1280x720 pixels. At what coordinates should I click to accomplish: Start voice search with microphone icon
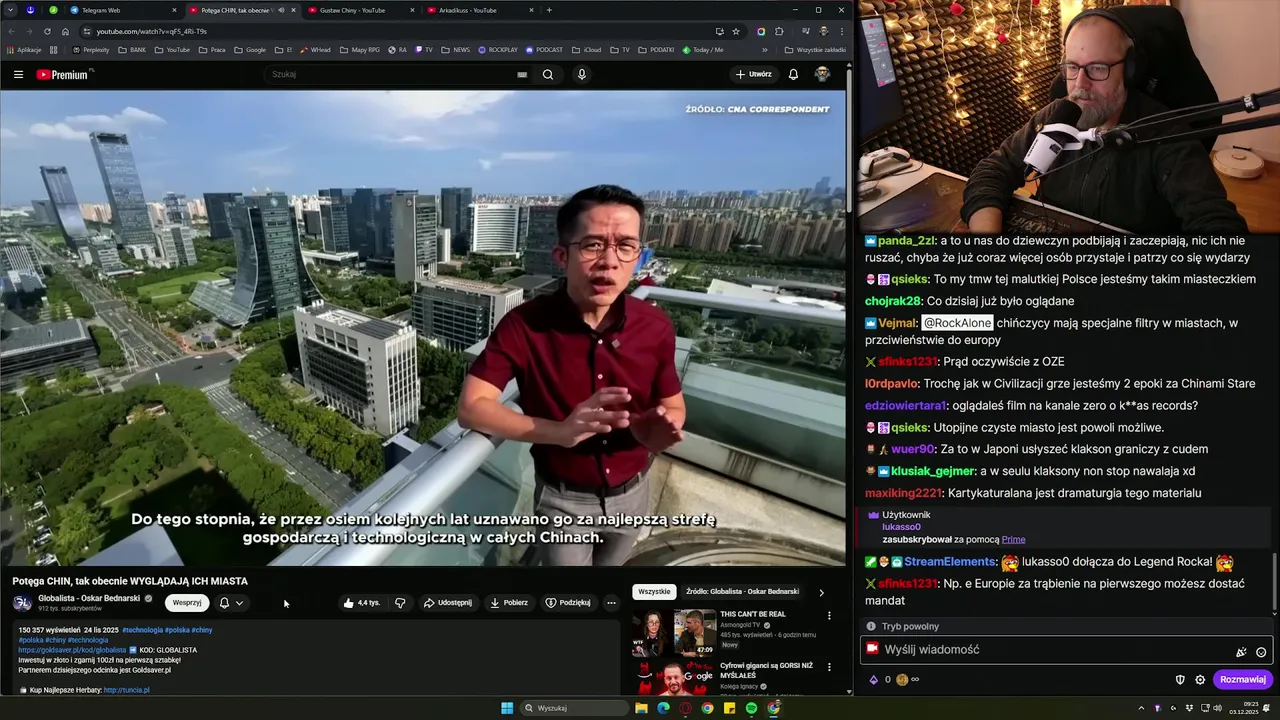point(582,74)
